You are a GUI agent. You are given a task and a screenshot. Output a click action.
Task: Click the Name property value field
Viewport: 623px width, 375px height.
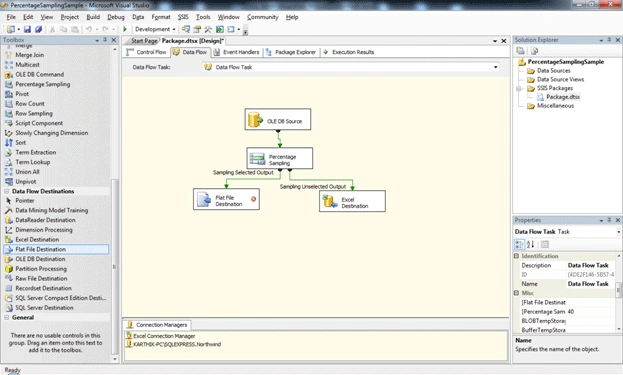click(x=590, y=284)
